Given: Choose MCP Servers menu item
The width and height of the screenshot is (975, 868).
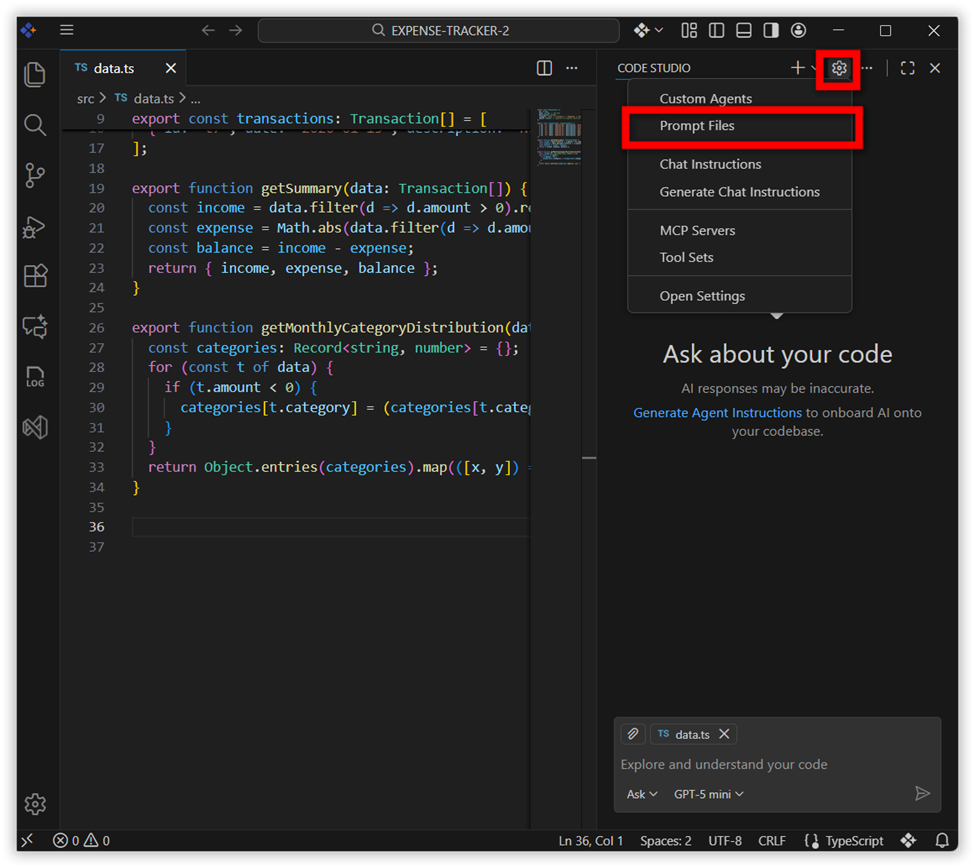Looking at the screenshot, I should pos(697,230).
